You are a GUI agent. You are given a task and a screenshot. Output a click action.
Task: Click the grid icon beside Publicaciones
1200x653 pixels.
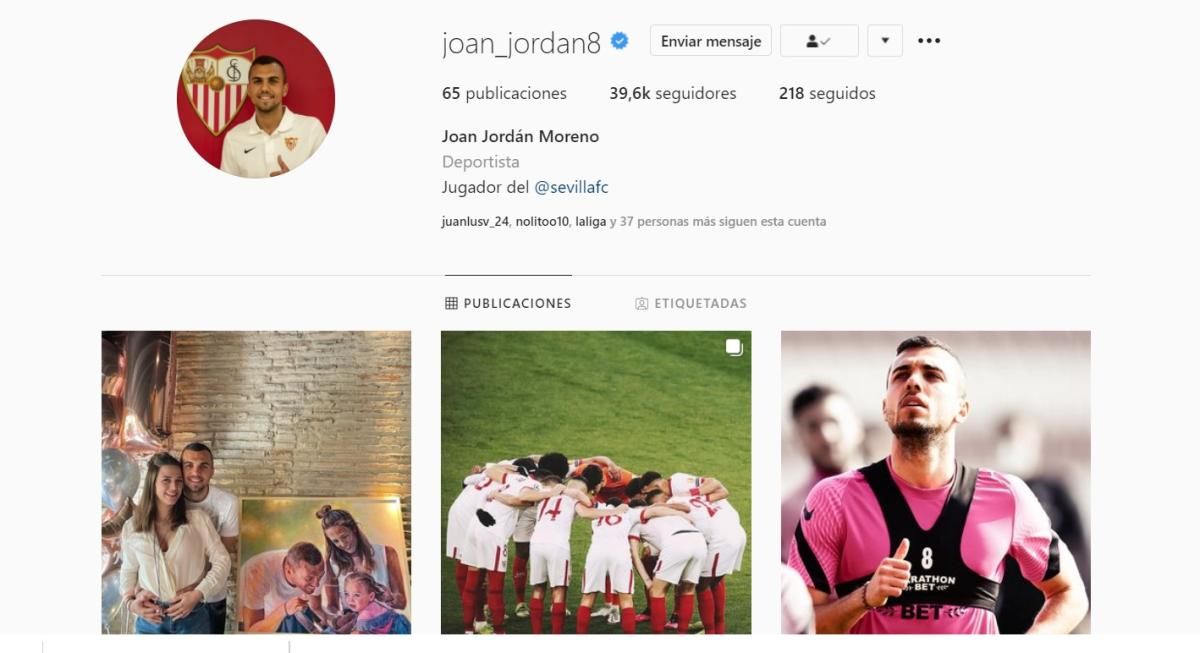coord(451,303)
